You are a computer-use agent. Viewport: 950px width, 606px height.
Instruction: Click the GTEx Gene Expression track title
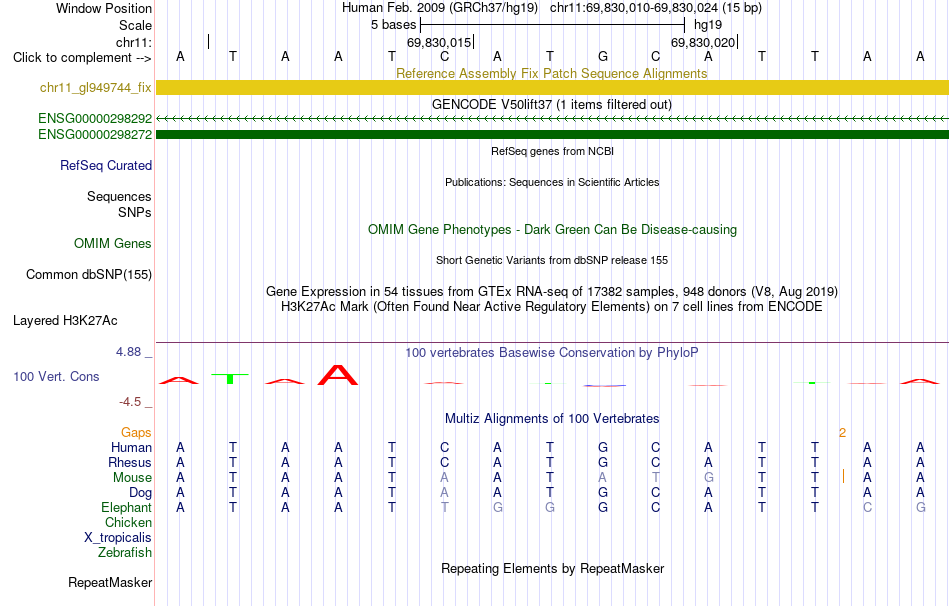(552, 291)
